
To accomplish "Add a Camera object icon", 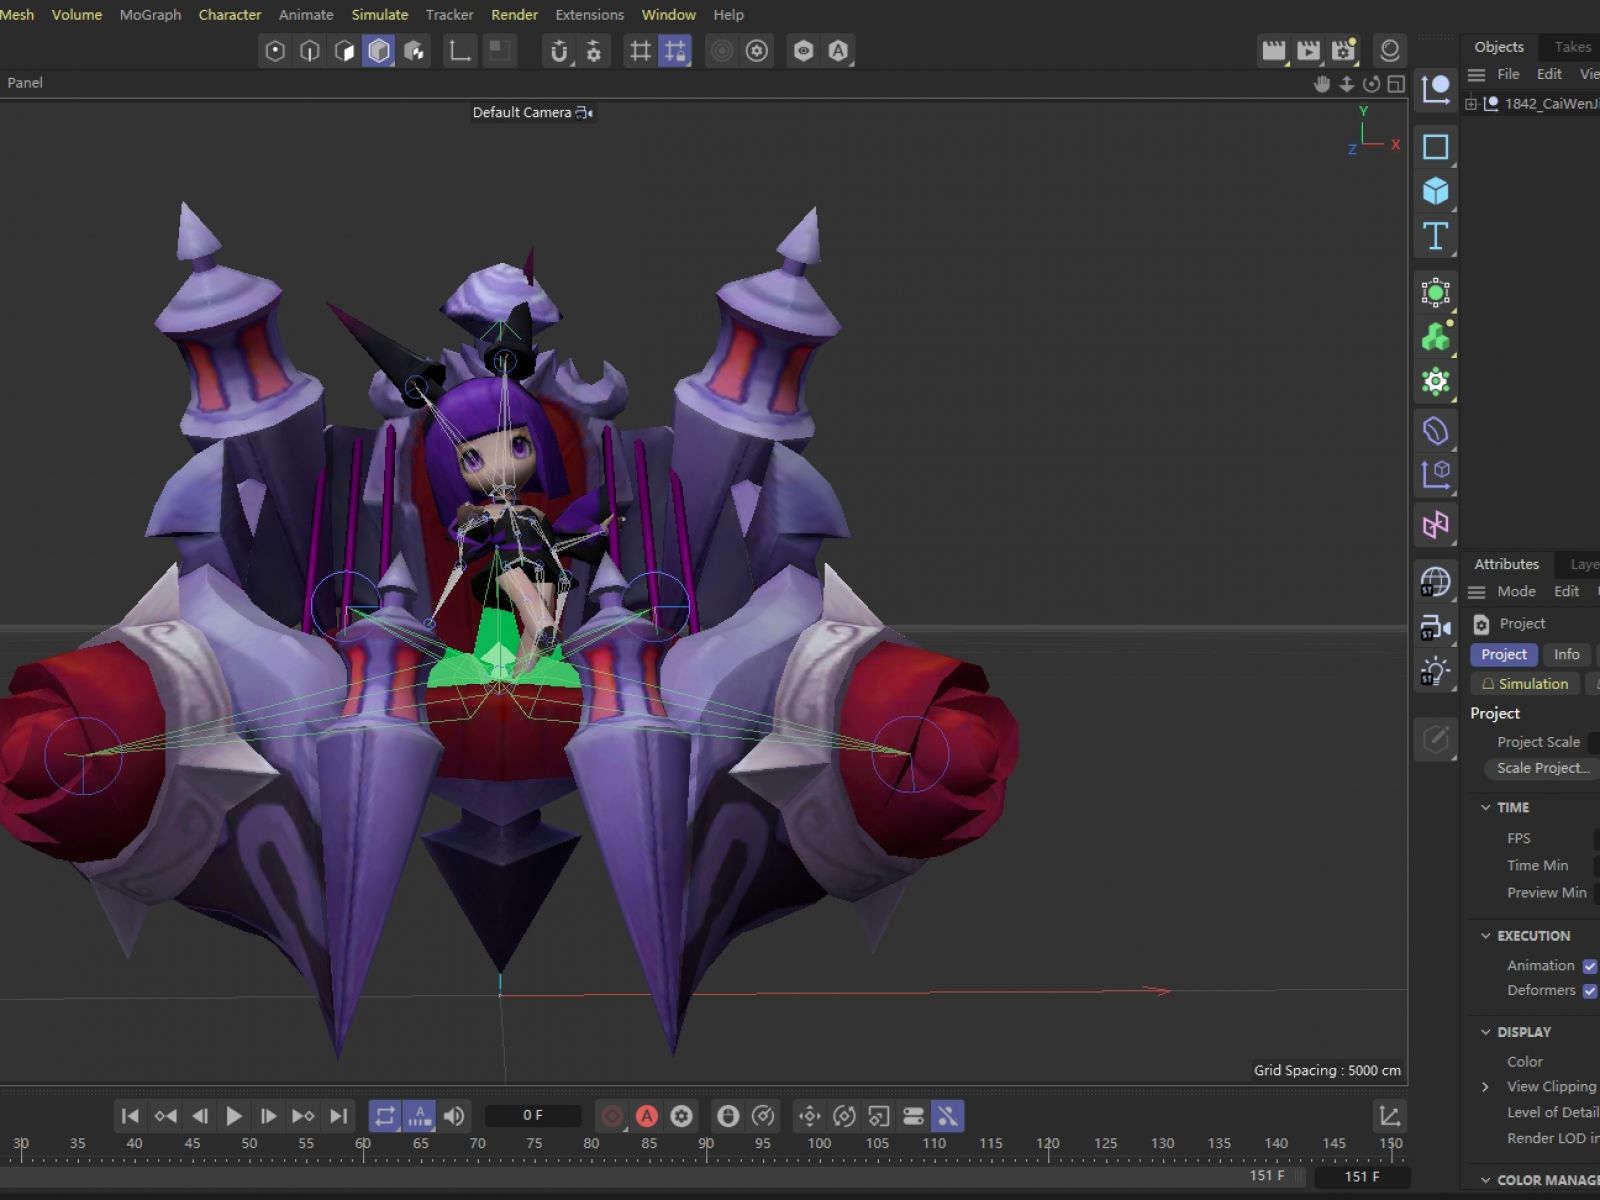I will tap(1435, 628).
